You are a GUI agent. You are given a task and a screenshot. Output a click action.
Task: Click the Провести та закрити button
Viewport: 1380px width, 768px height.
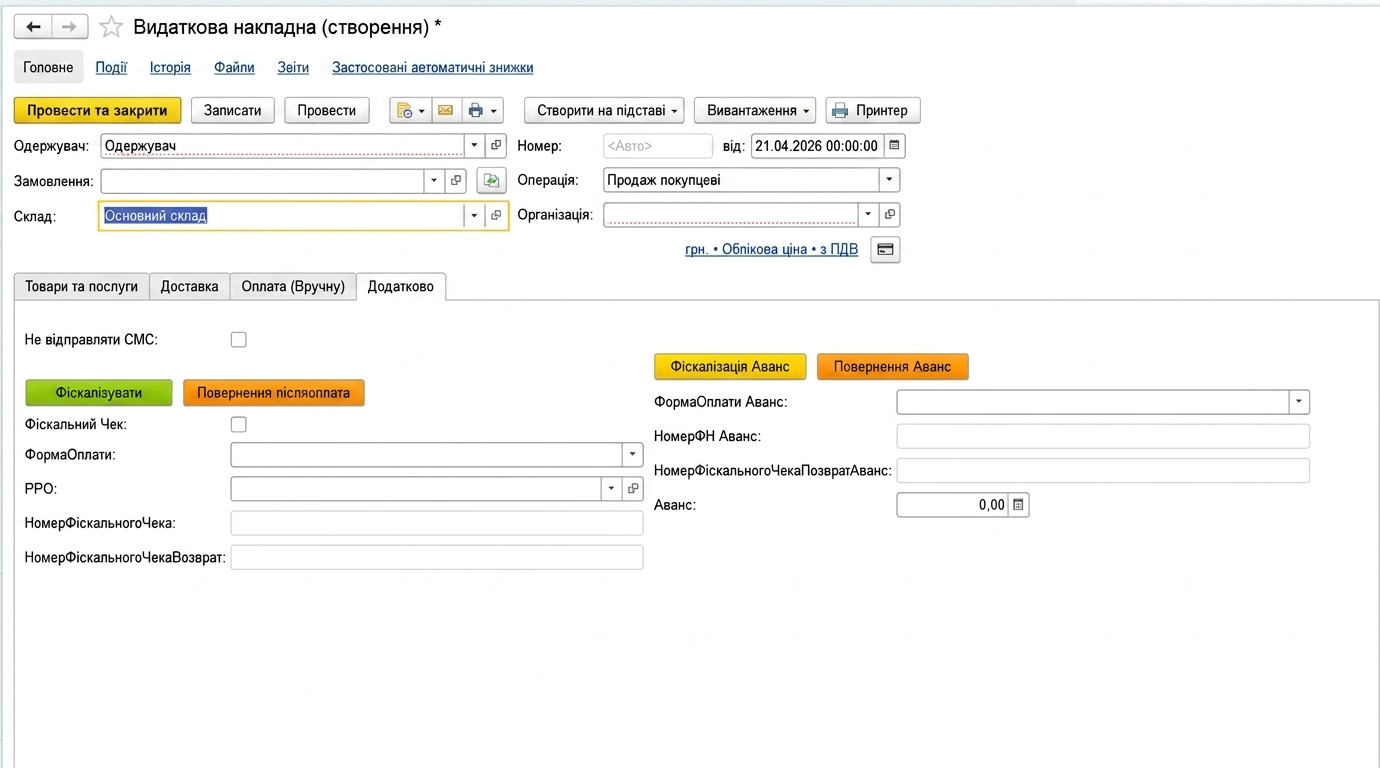pos(97,110)
